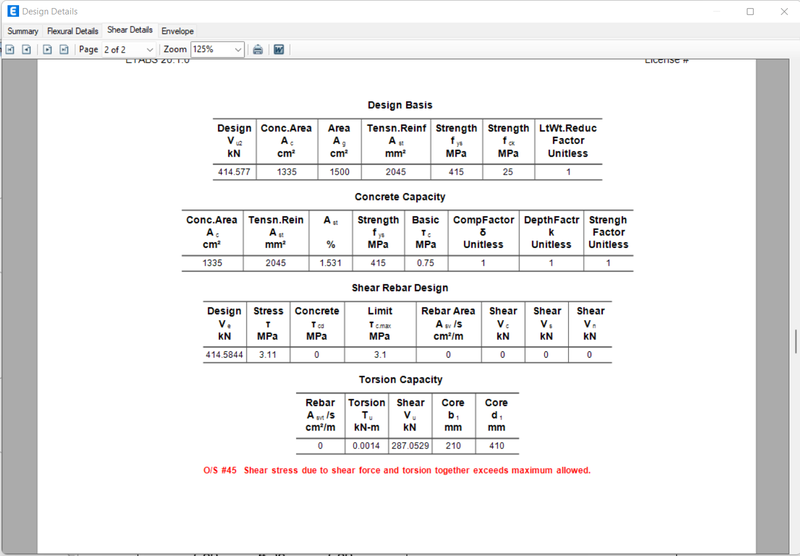This screenshot has width=800, height=556.
Task: Click the Torsion Tu column header
Action: [366, 415]
